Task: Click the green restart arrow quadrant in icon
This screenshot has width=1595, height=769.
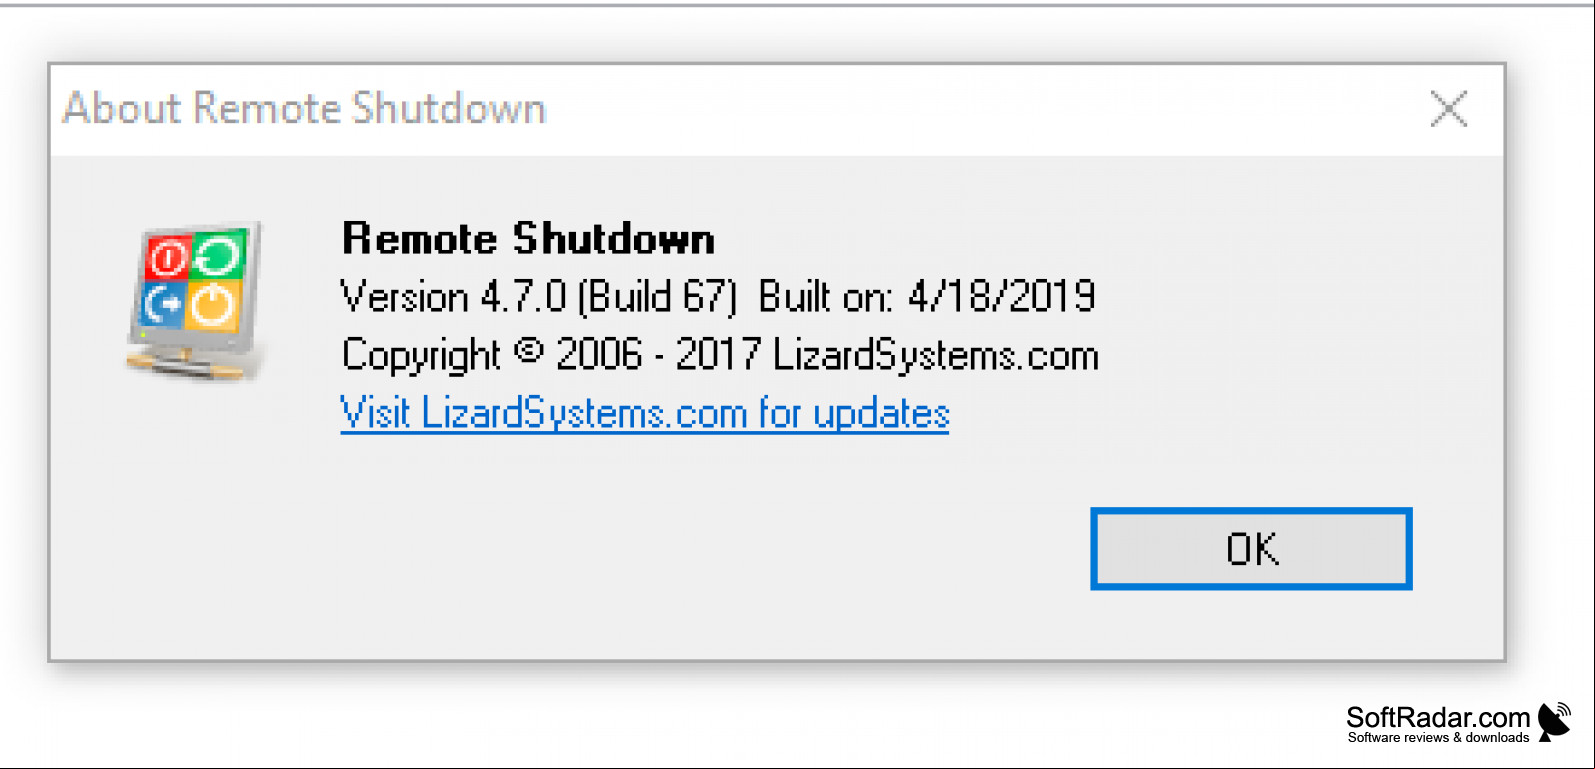Action: tap(217, 255)
